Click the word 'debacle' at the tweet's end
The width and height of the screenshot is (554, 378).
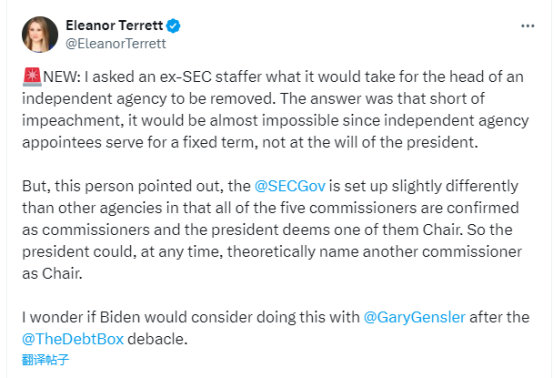click(157, 339)
